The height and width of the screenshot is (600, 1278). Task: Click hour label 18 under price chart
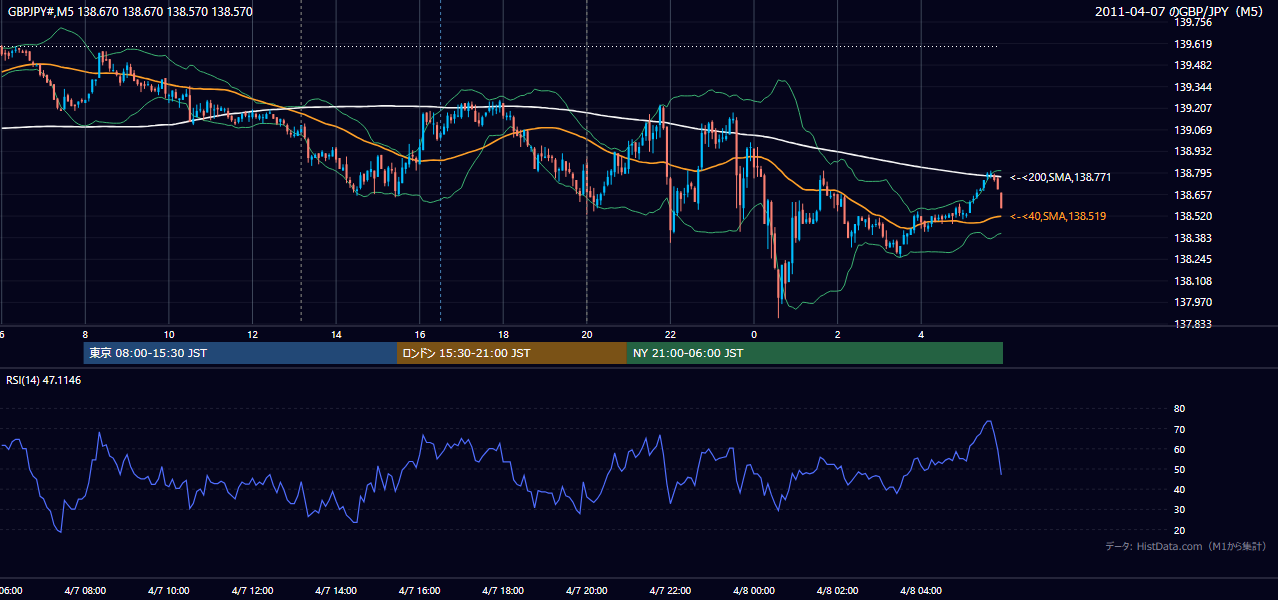pyautogui.click(x=504, y=335)
